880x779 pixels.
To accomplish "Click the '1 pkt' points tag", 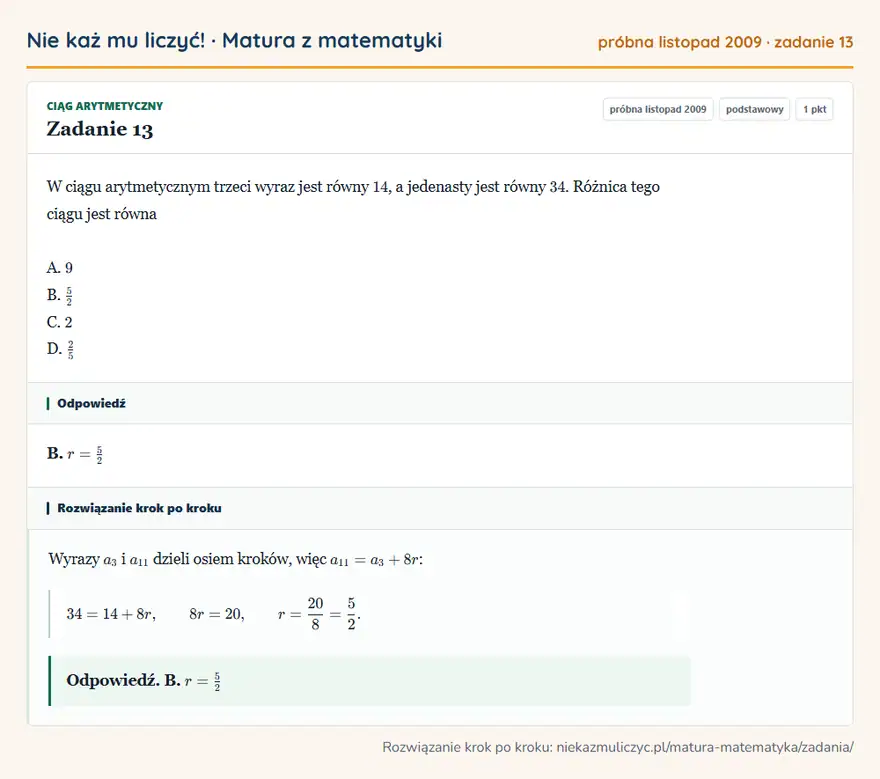I will (x=814, y=109).
